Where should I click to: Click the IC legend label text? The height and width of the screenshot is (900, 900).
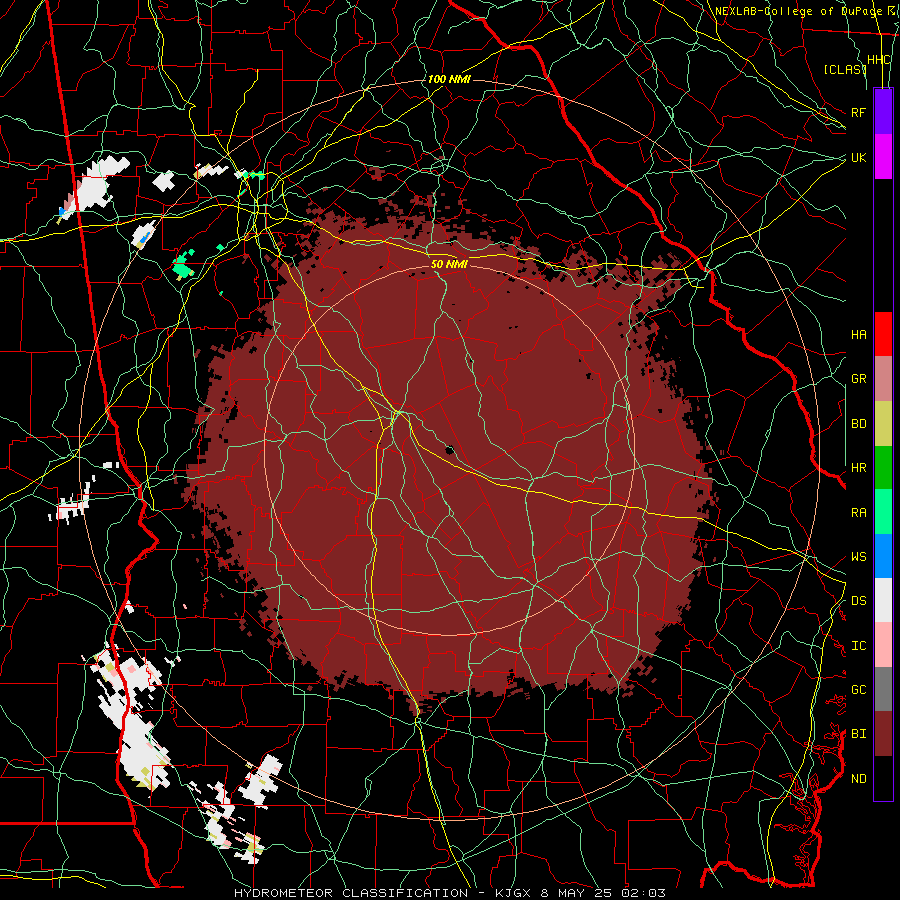(858, 645)
